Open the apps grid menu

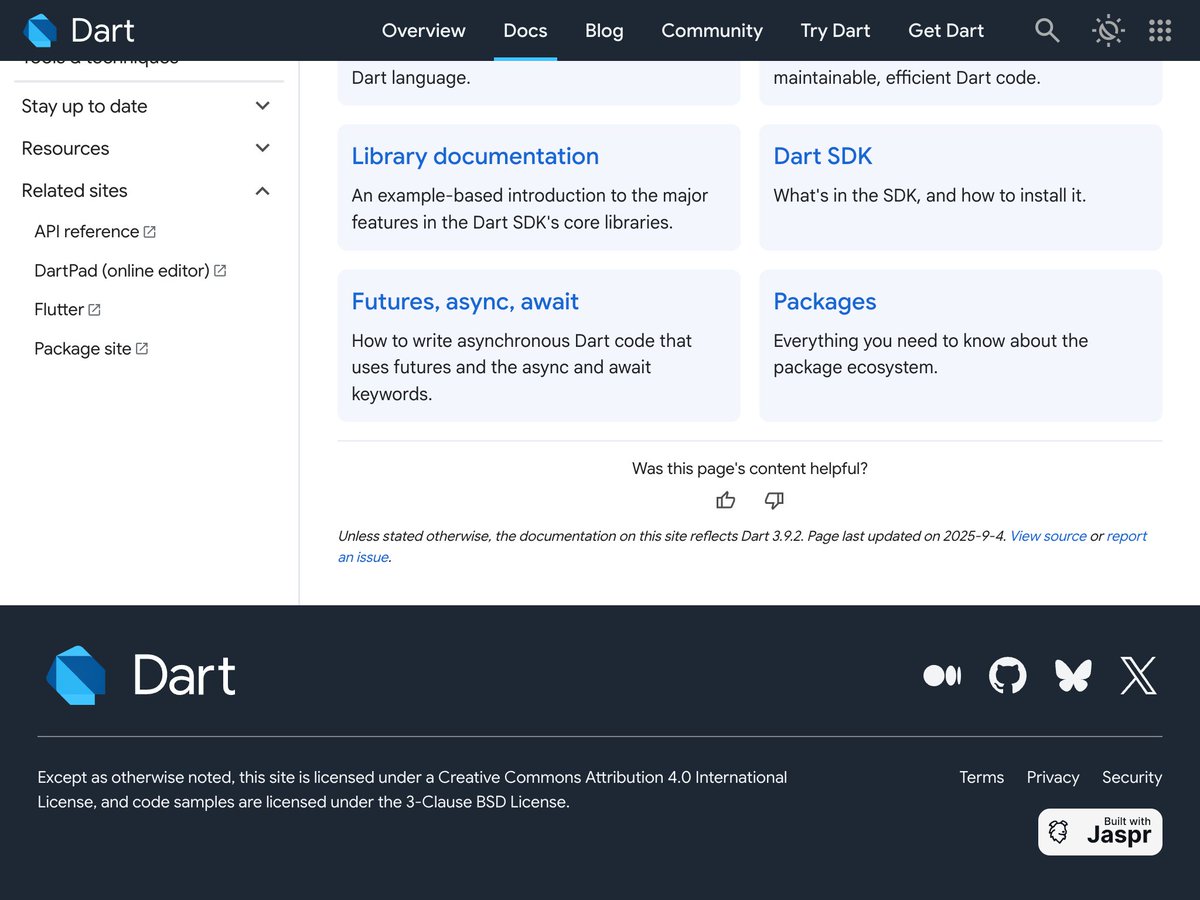(x=1160, y=31)
